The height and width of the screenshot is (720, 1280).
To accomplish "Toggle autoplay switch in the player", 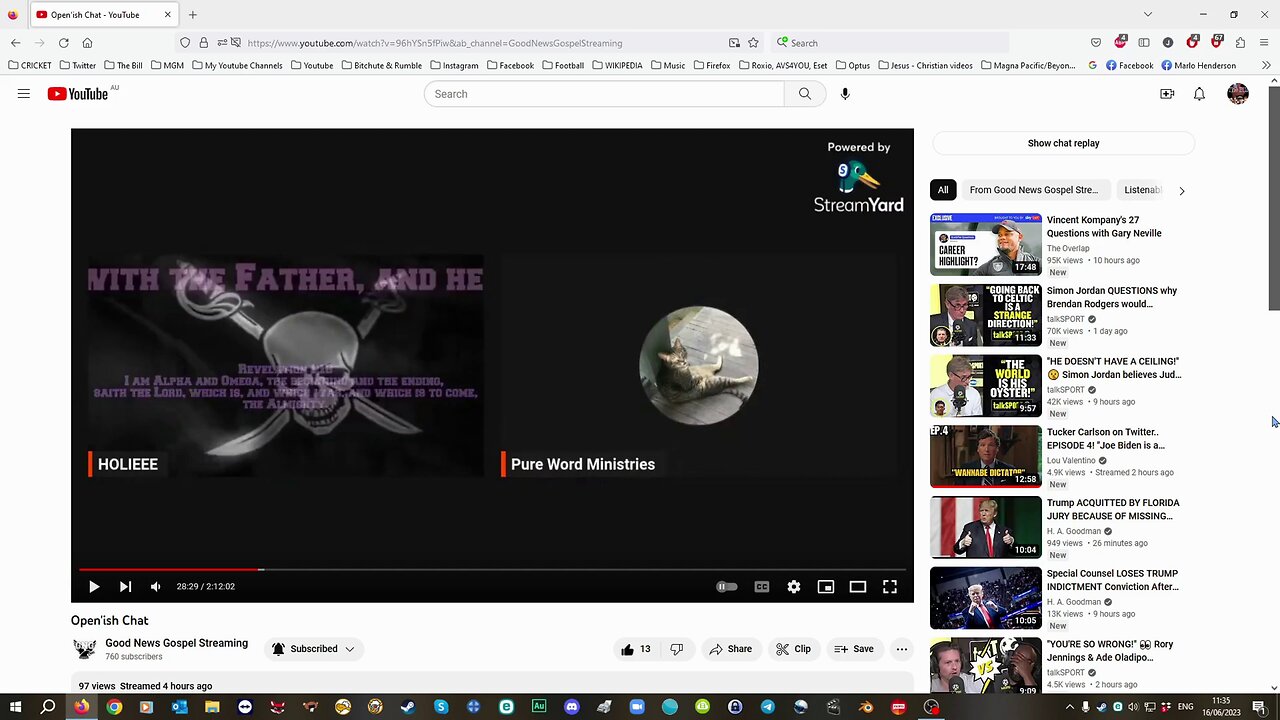I will (727, 587).
